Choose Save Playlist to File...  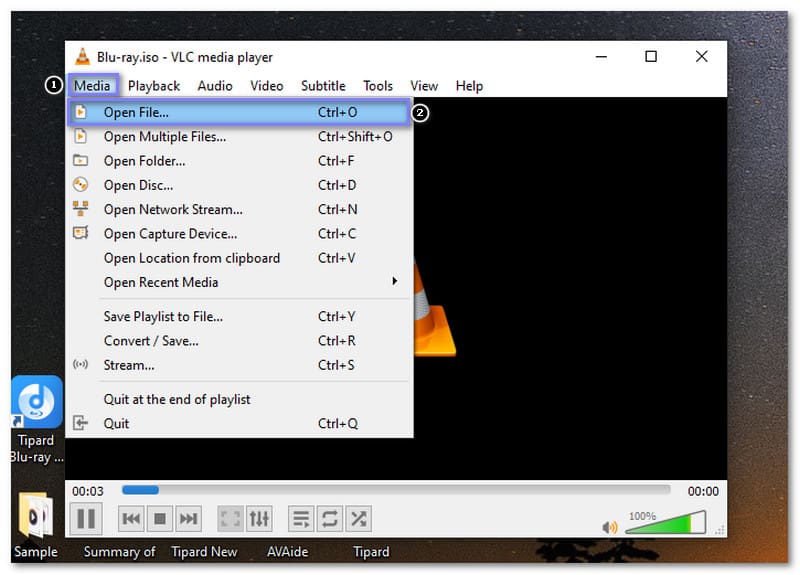pos(239,316)
